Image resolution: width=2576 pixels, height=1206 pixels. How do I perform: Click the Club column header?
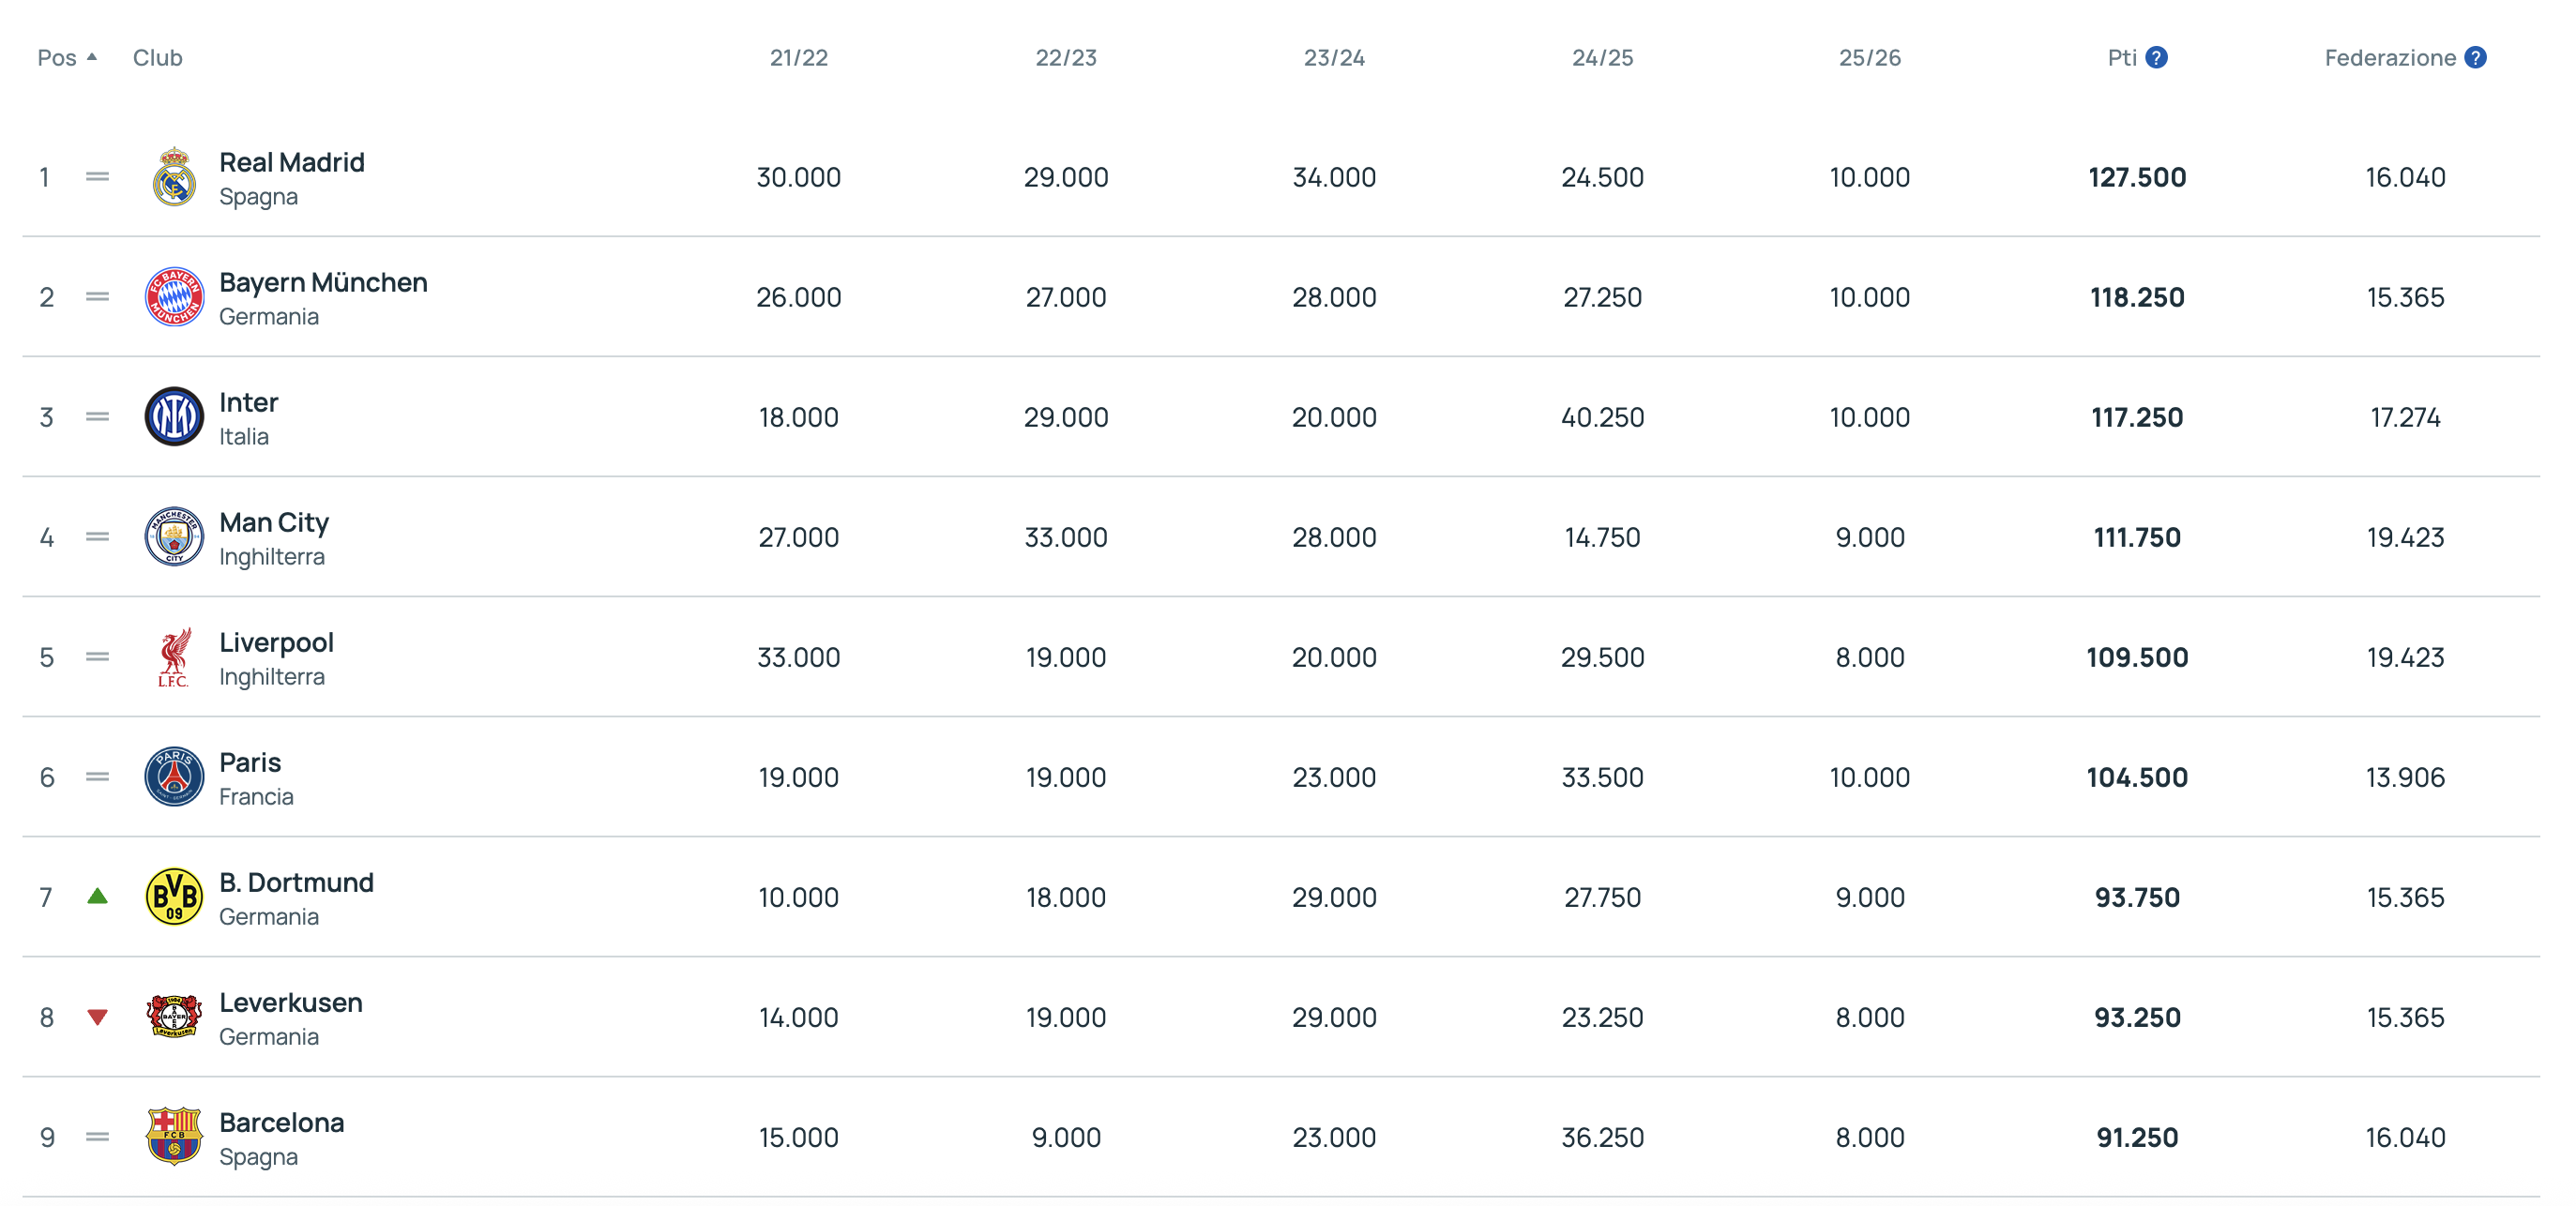pyautogui.click(x=158, y=58)
